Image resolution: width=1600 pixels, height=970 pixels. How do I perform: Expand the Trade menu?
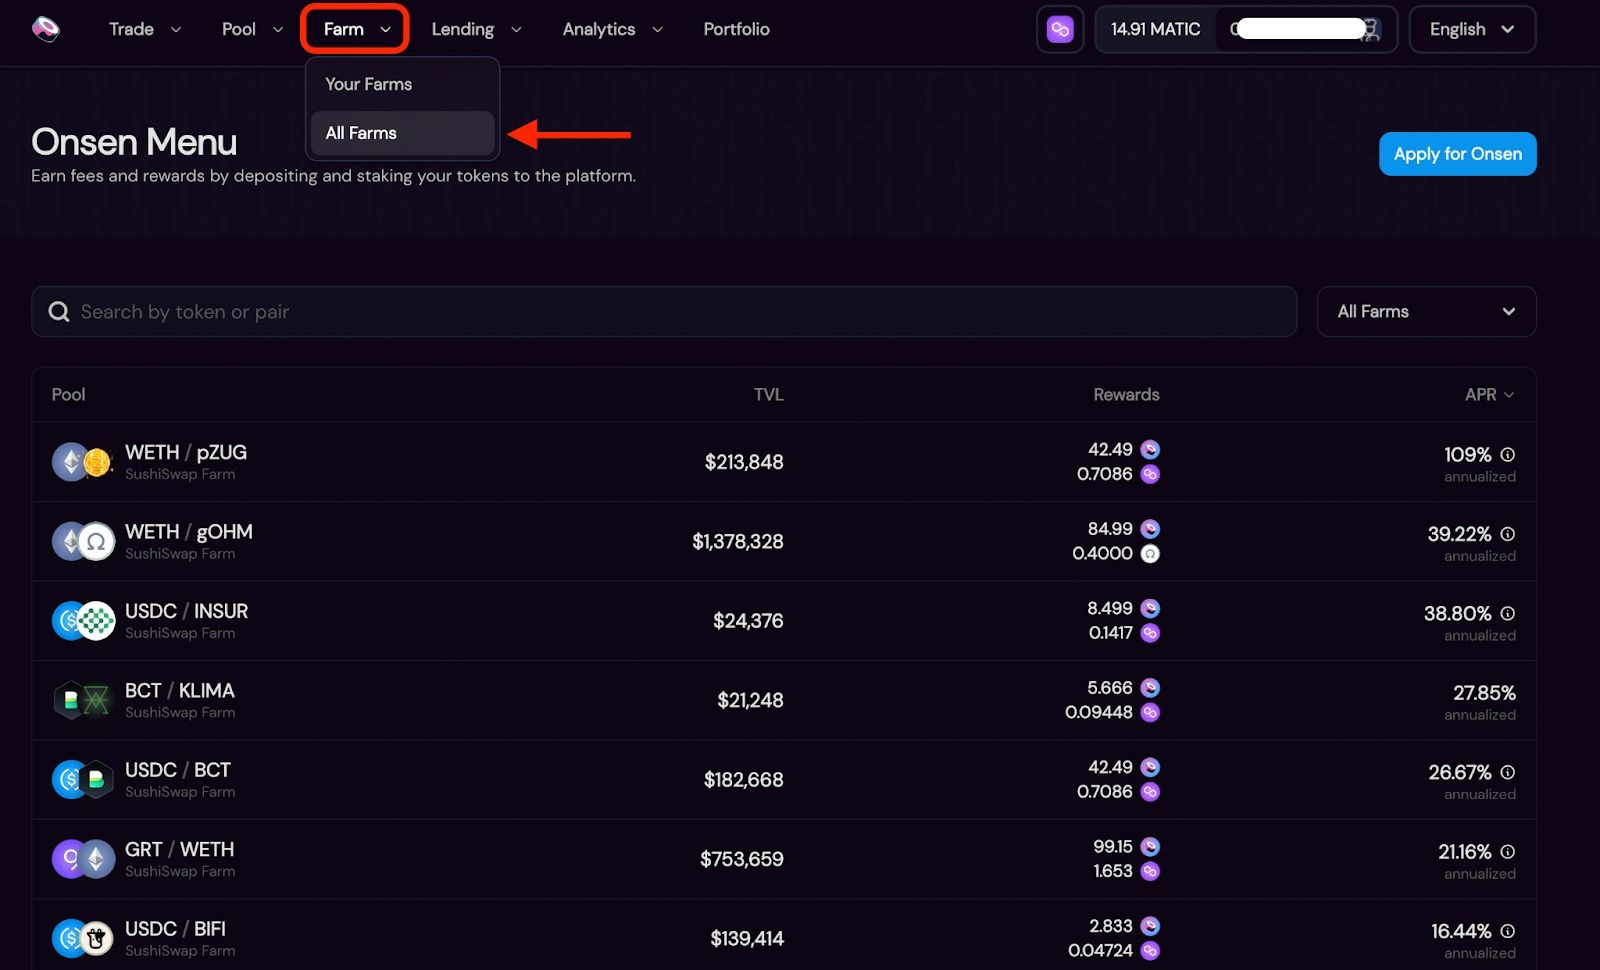tap(144, 29)
